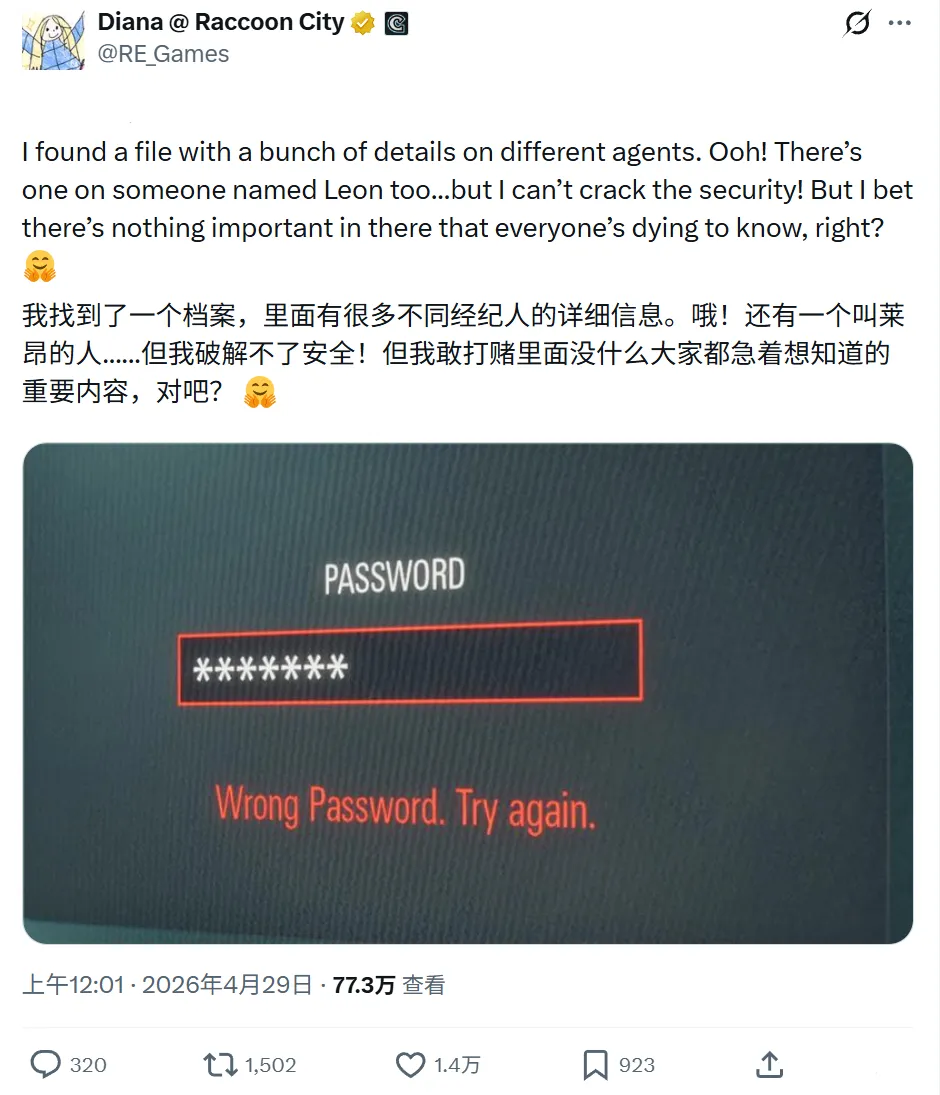Click the English tweet text paragraph
This screenshot has height=1095, width=940.
coord(467,209)
